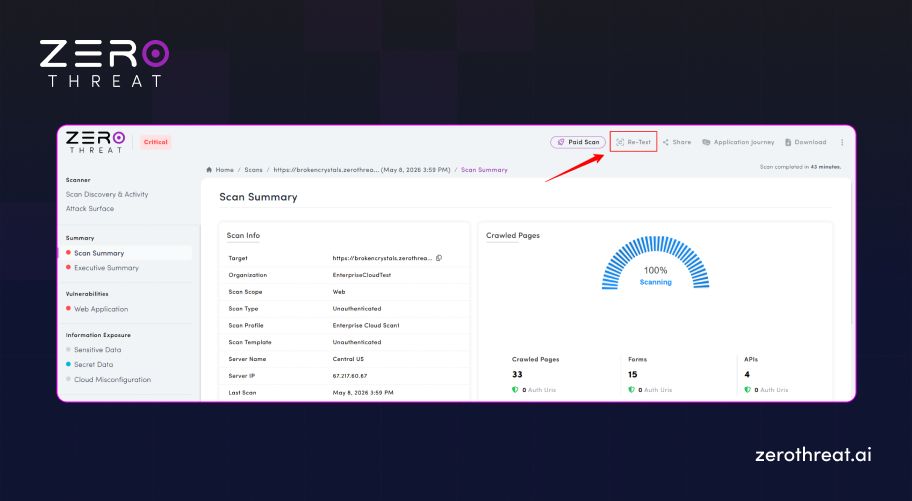Image resolution: width=912 pixels, height=501 pixels.
Task: Open the Sensitive Data section
Action: (x=97, y=350)
